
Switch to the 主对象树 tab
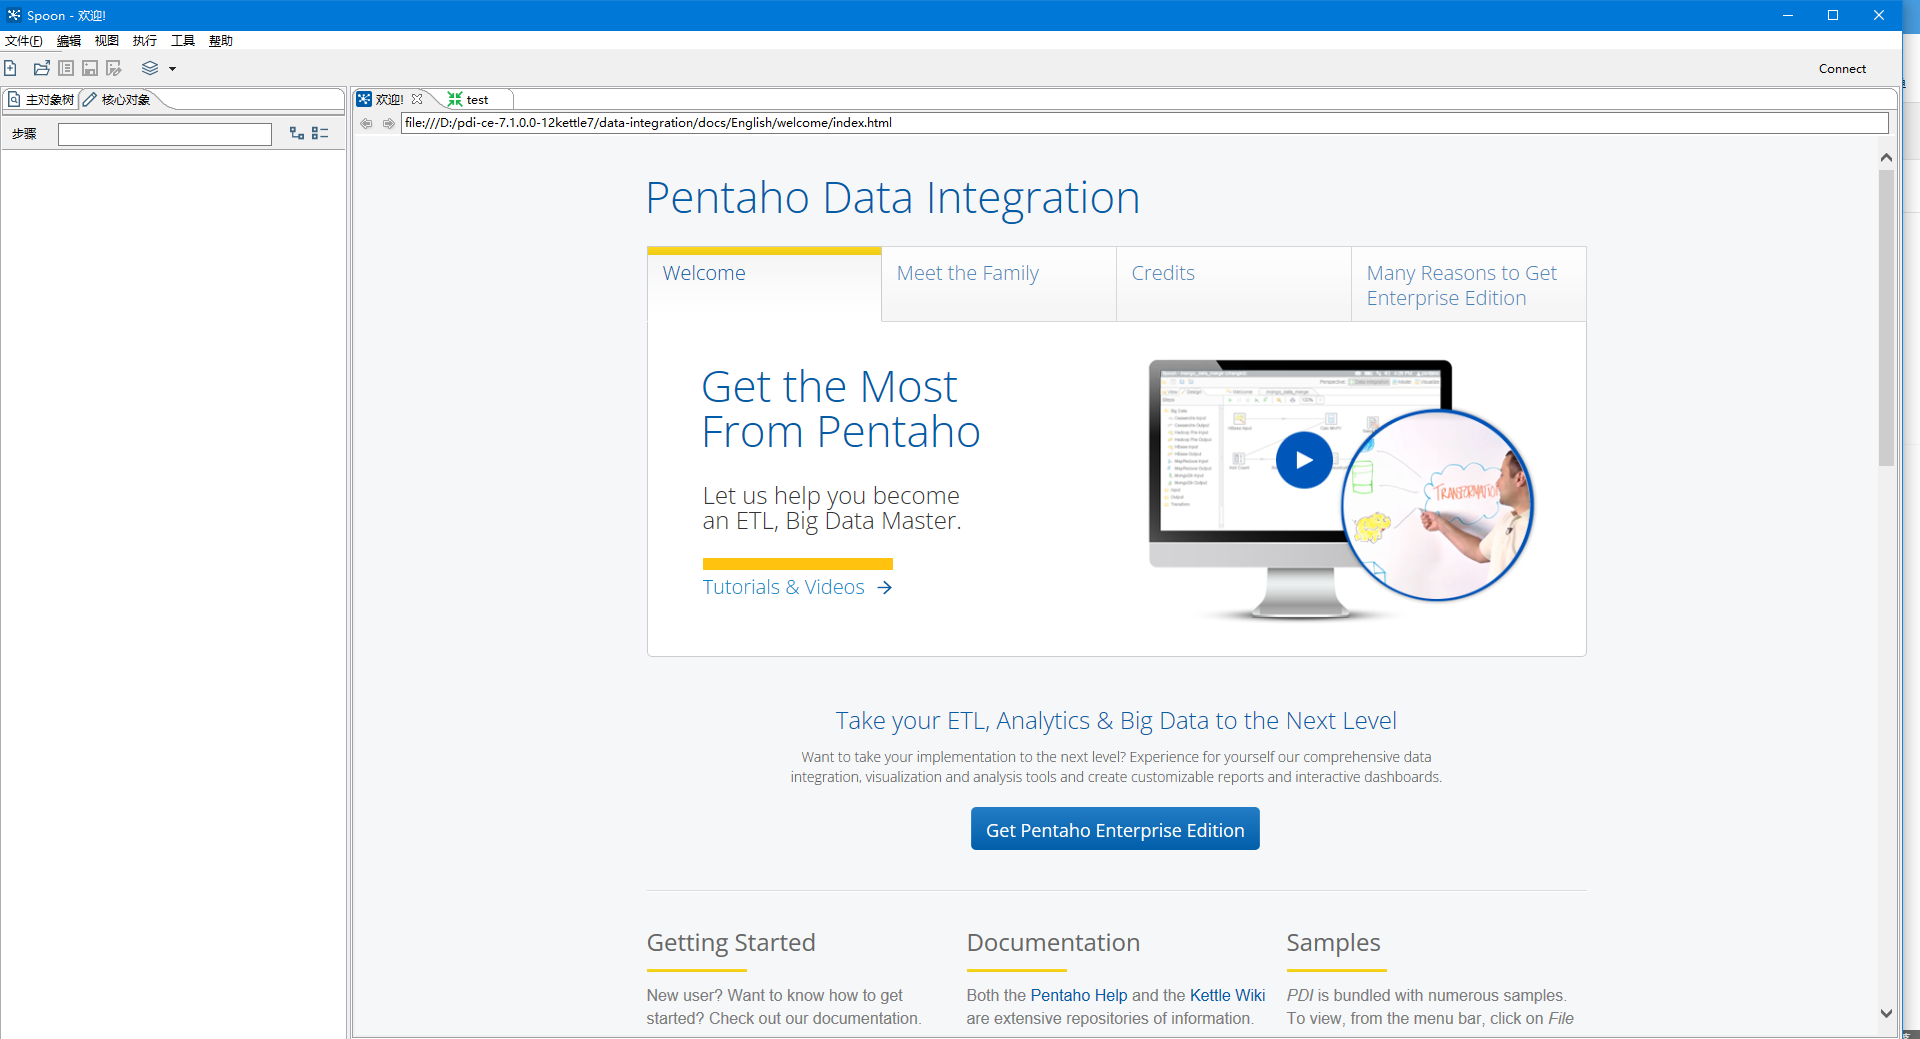[41, 99]
